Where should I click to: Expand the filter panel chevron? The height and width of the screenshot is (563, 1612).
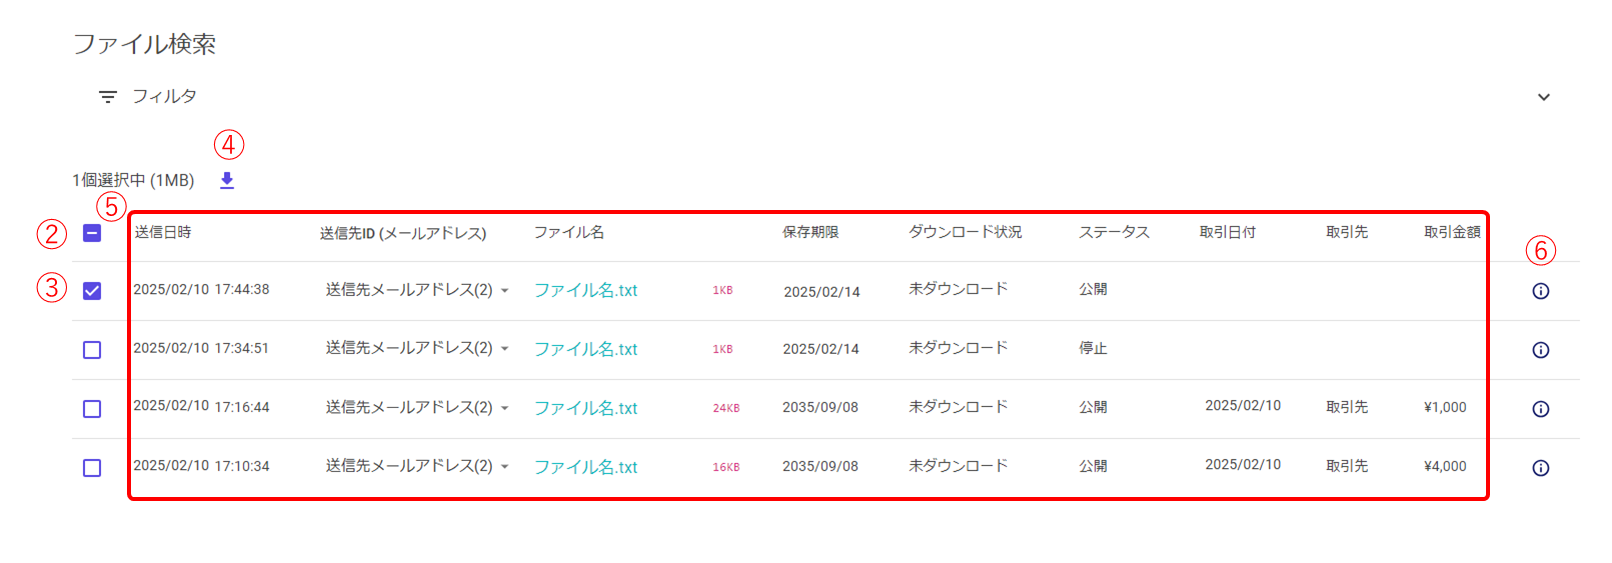[x=1543, y=97]
